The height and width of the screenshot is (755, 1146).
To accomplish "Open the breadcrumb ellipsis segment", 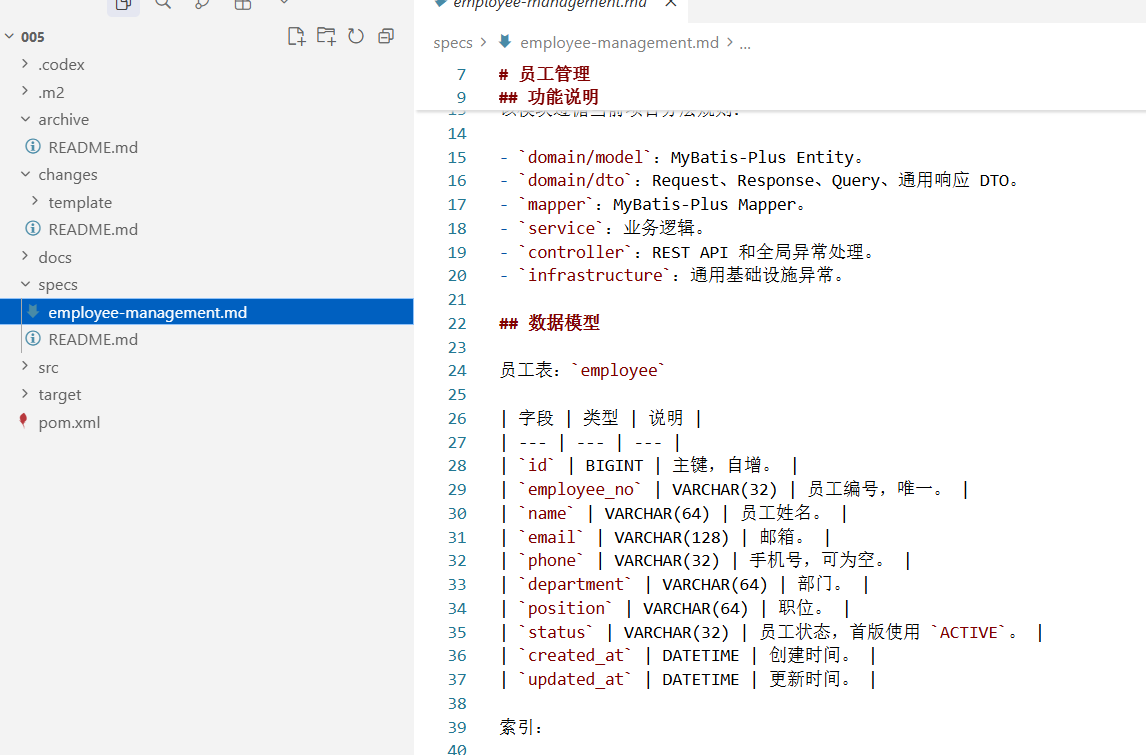I will click(745, 44).
